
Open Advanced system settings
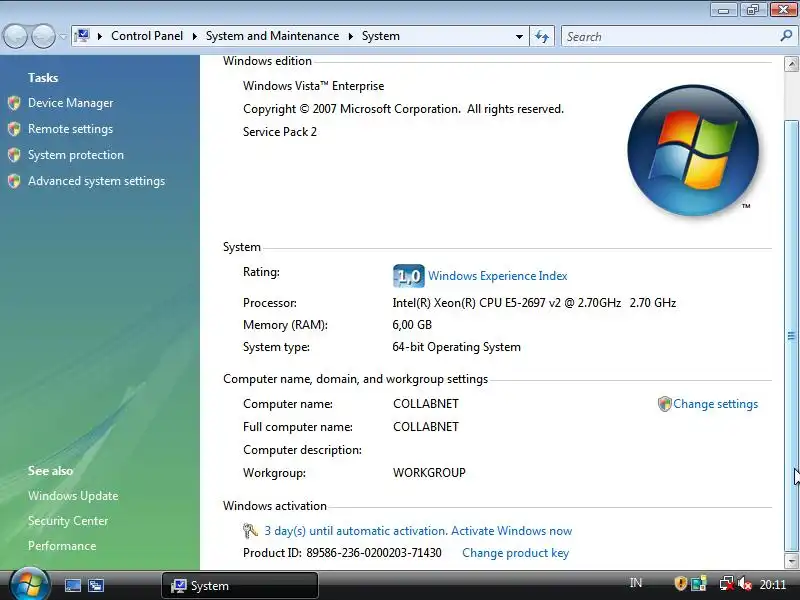point(96,181)
